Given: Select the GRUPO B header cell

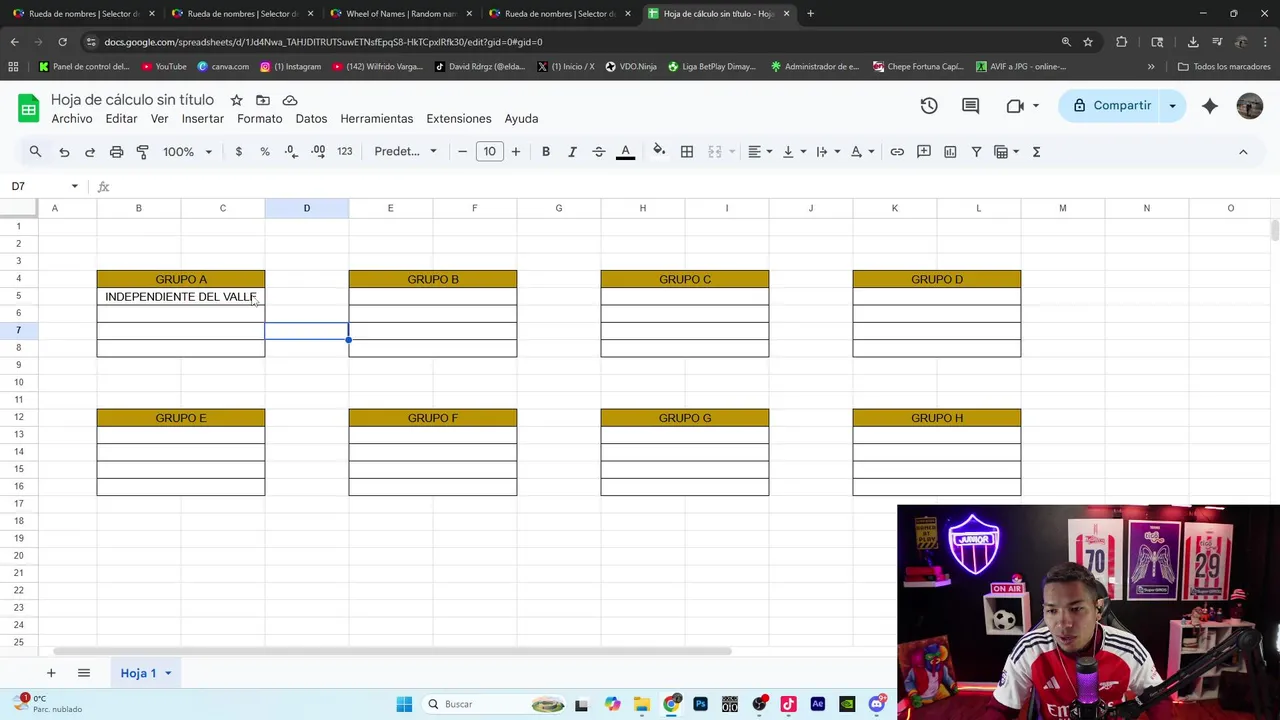Looking at the screenshot, I should 433,279.
